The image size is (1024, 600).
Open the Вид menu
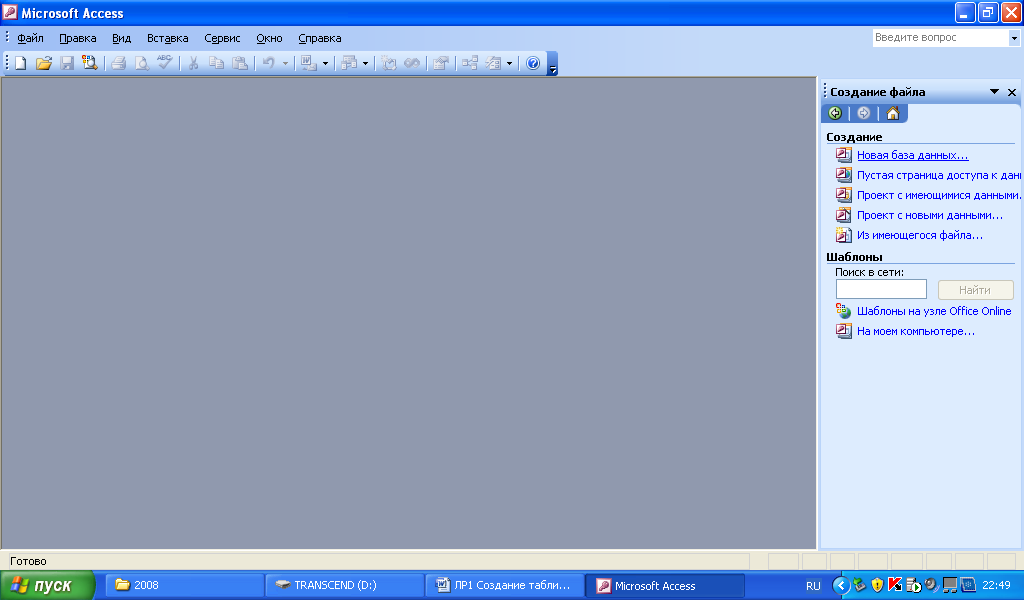coord(121,38)
